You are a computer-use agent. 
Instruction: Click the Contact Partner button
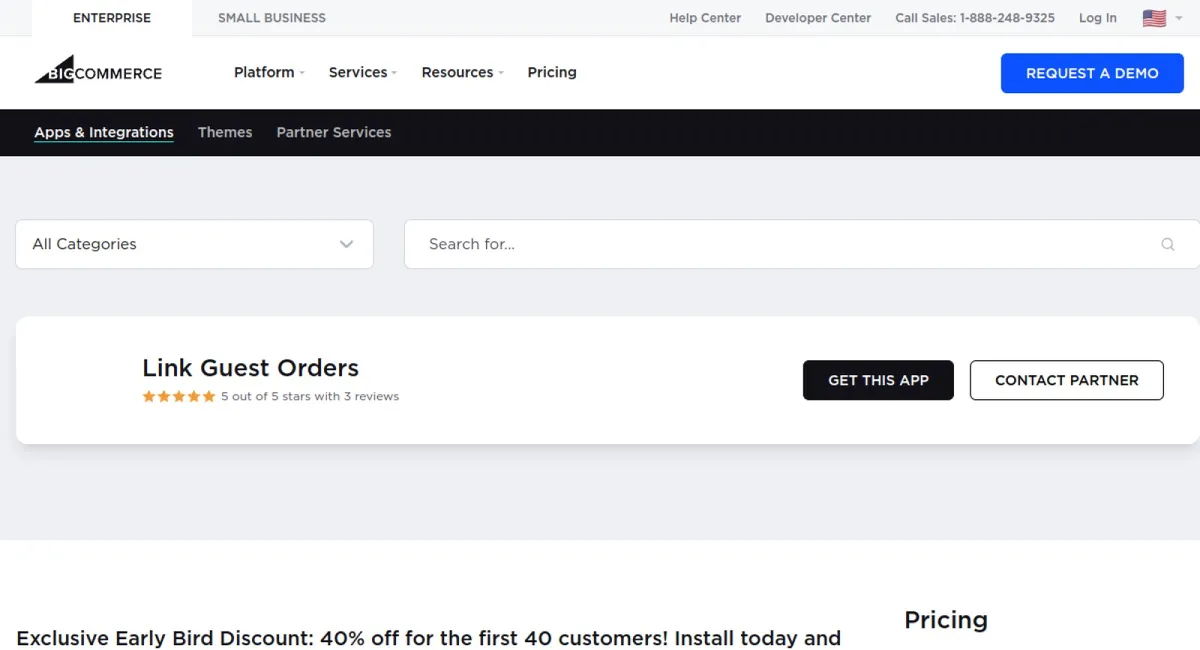coord(1066,380)
